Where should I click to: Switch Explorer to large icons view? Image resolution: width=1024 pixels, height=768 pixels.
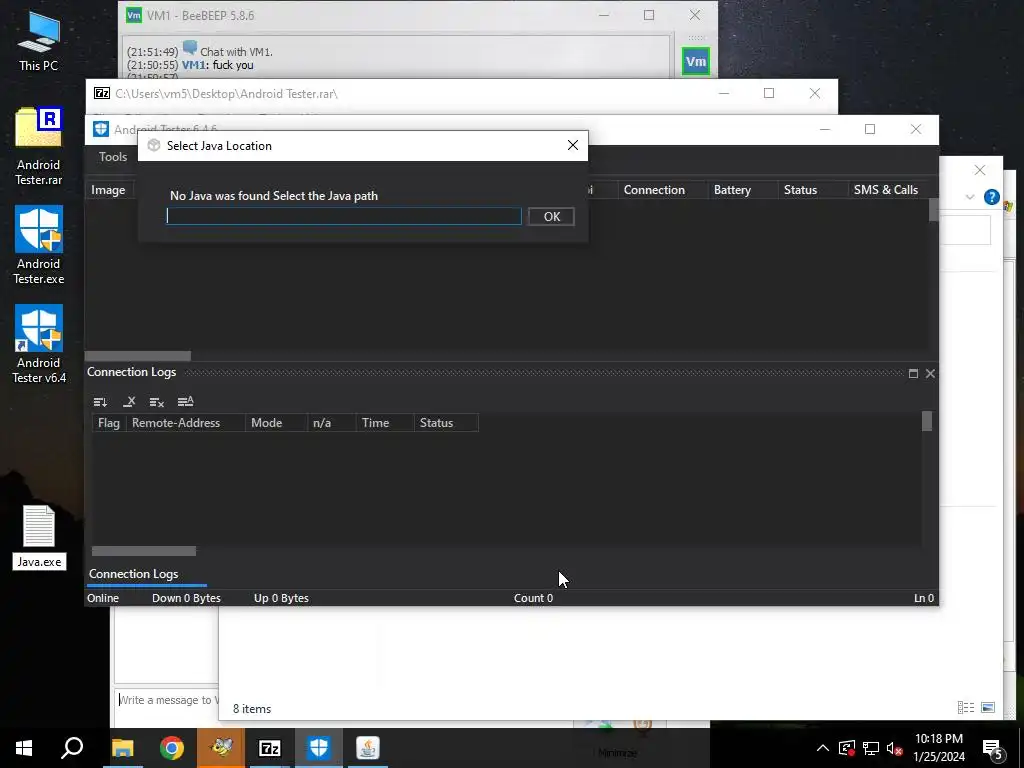click(988, 707)
